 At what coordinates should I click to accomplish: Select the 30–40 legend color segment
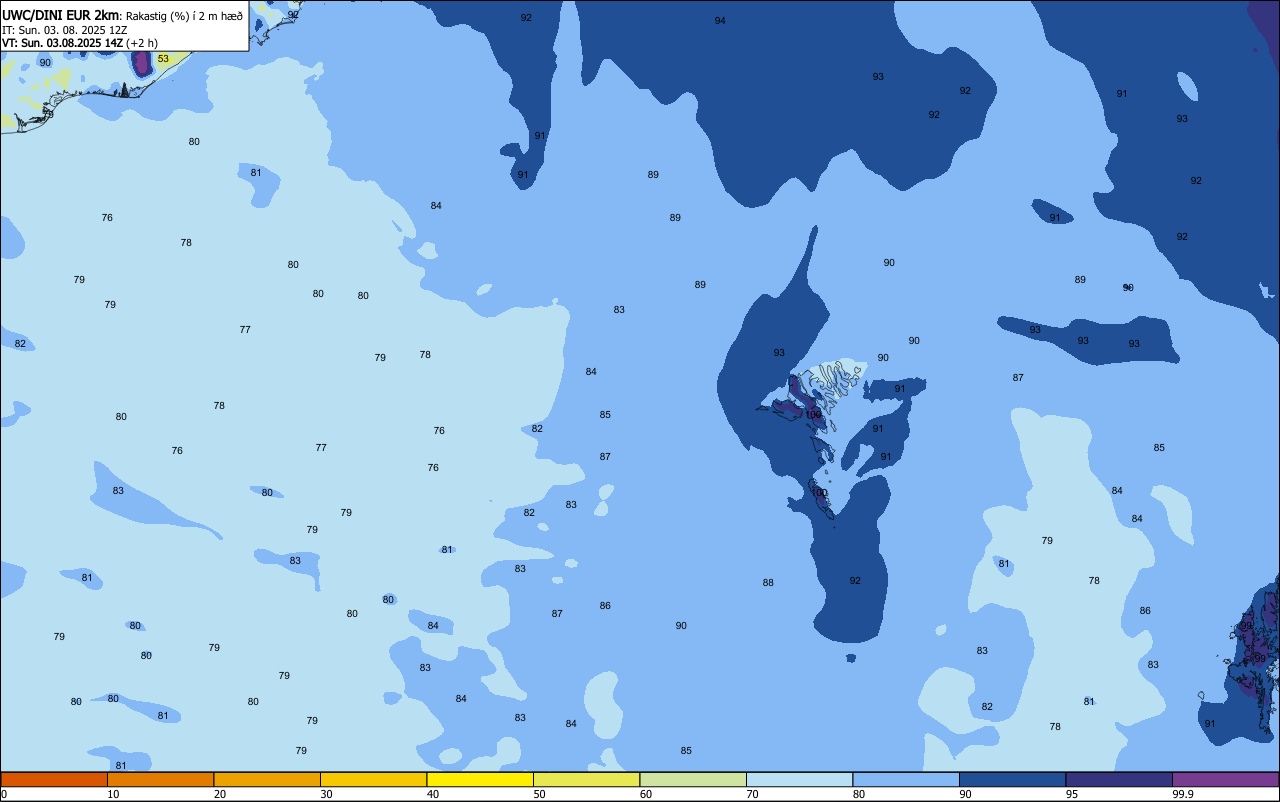373,779
